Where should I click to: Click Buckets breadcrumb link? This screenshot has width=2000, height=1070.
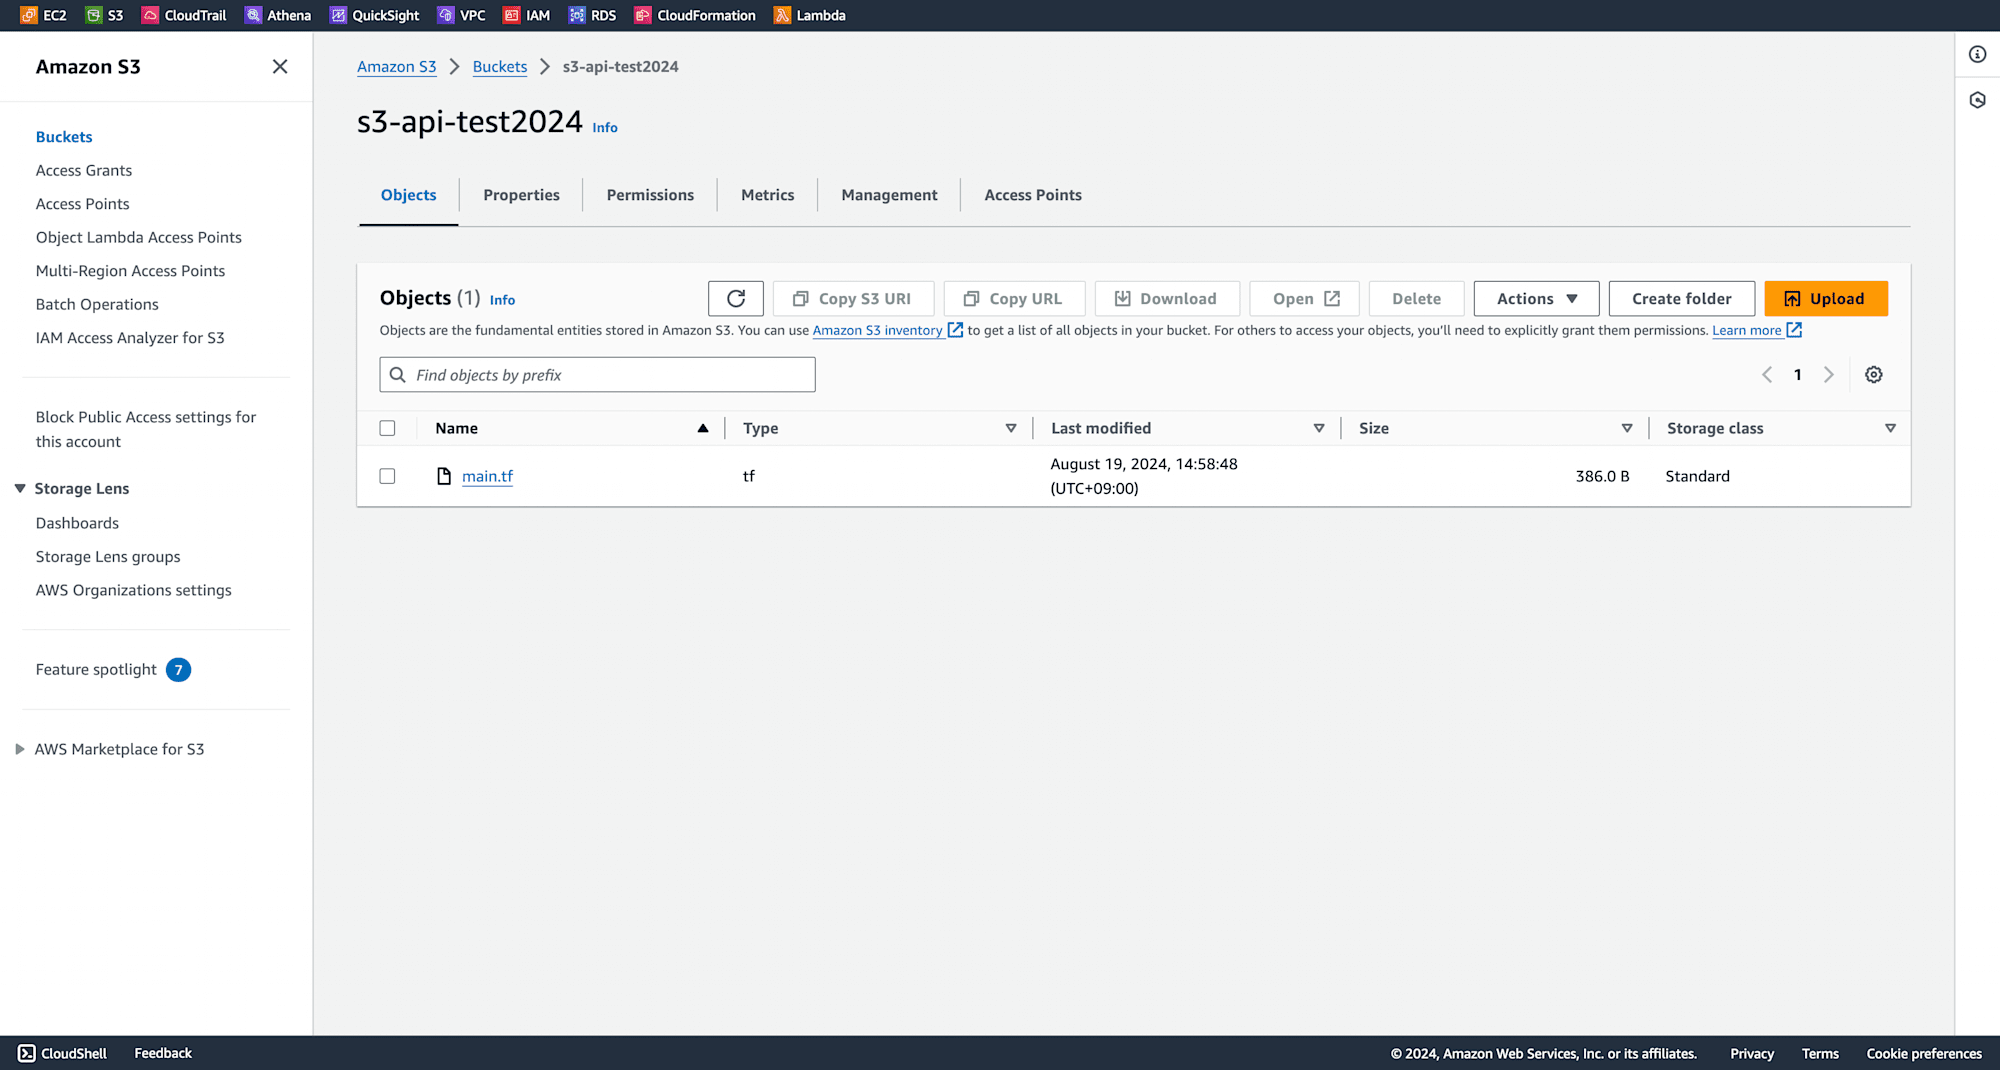pyautogui.click(x=500, y=66)
